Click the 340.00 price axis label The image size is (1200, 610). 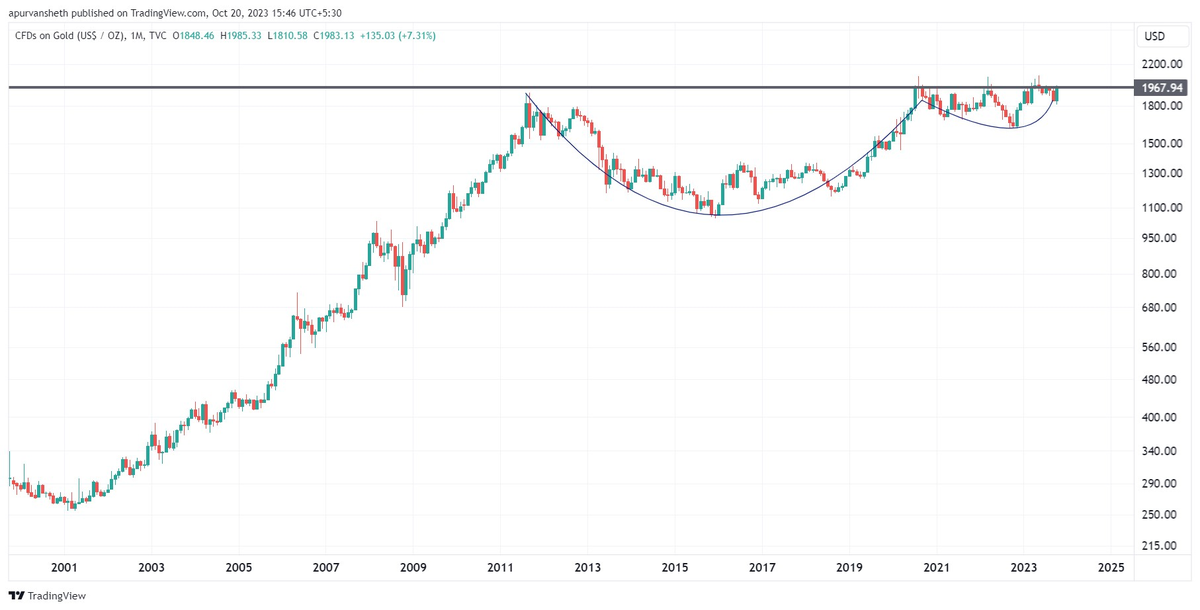(1160, 451)
